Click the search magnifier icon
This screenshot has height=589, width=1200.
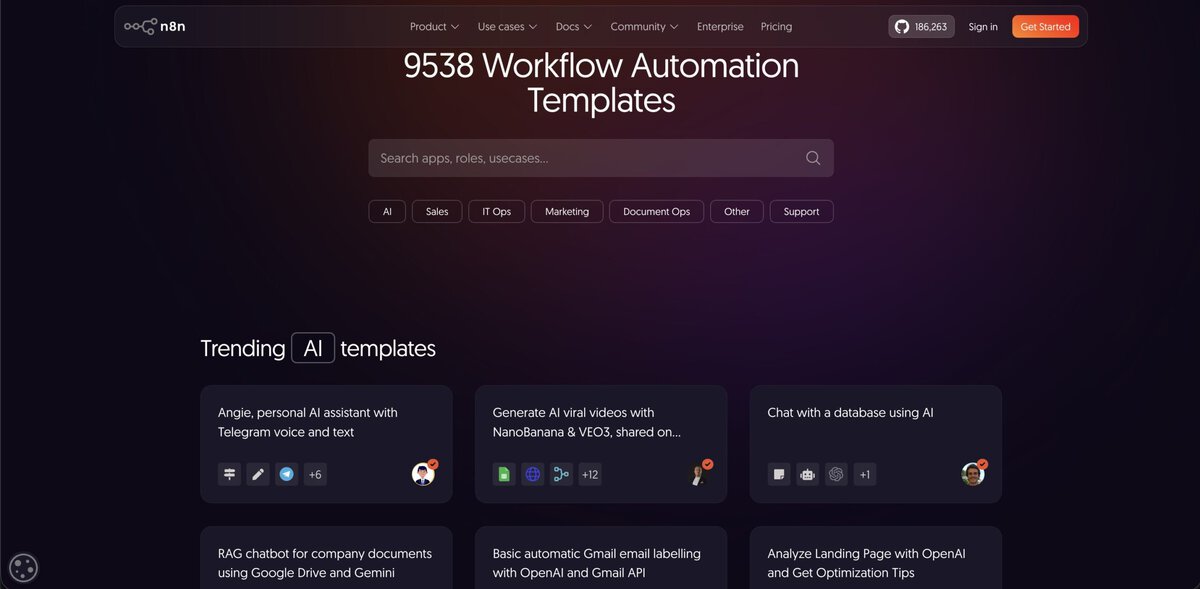(x=813, y=158)
